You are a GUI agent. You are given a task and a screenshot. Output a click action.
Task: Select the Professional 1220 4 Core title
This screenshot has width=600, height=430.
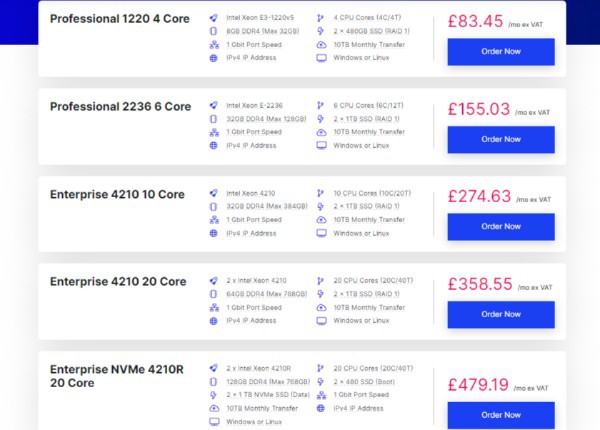(120, 19)
